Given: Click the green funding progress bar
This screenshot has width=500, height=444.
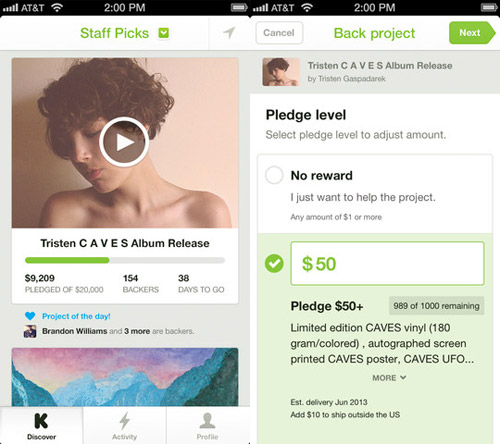Looking at the screenshot, I should click(x=67, y=260).
